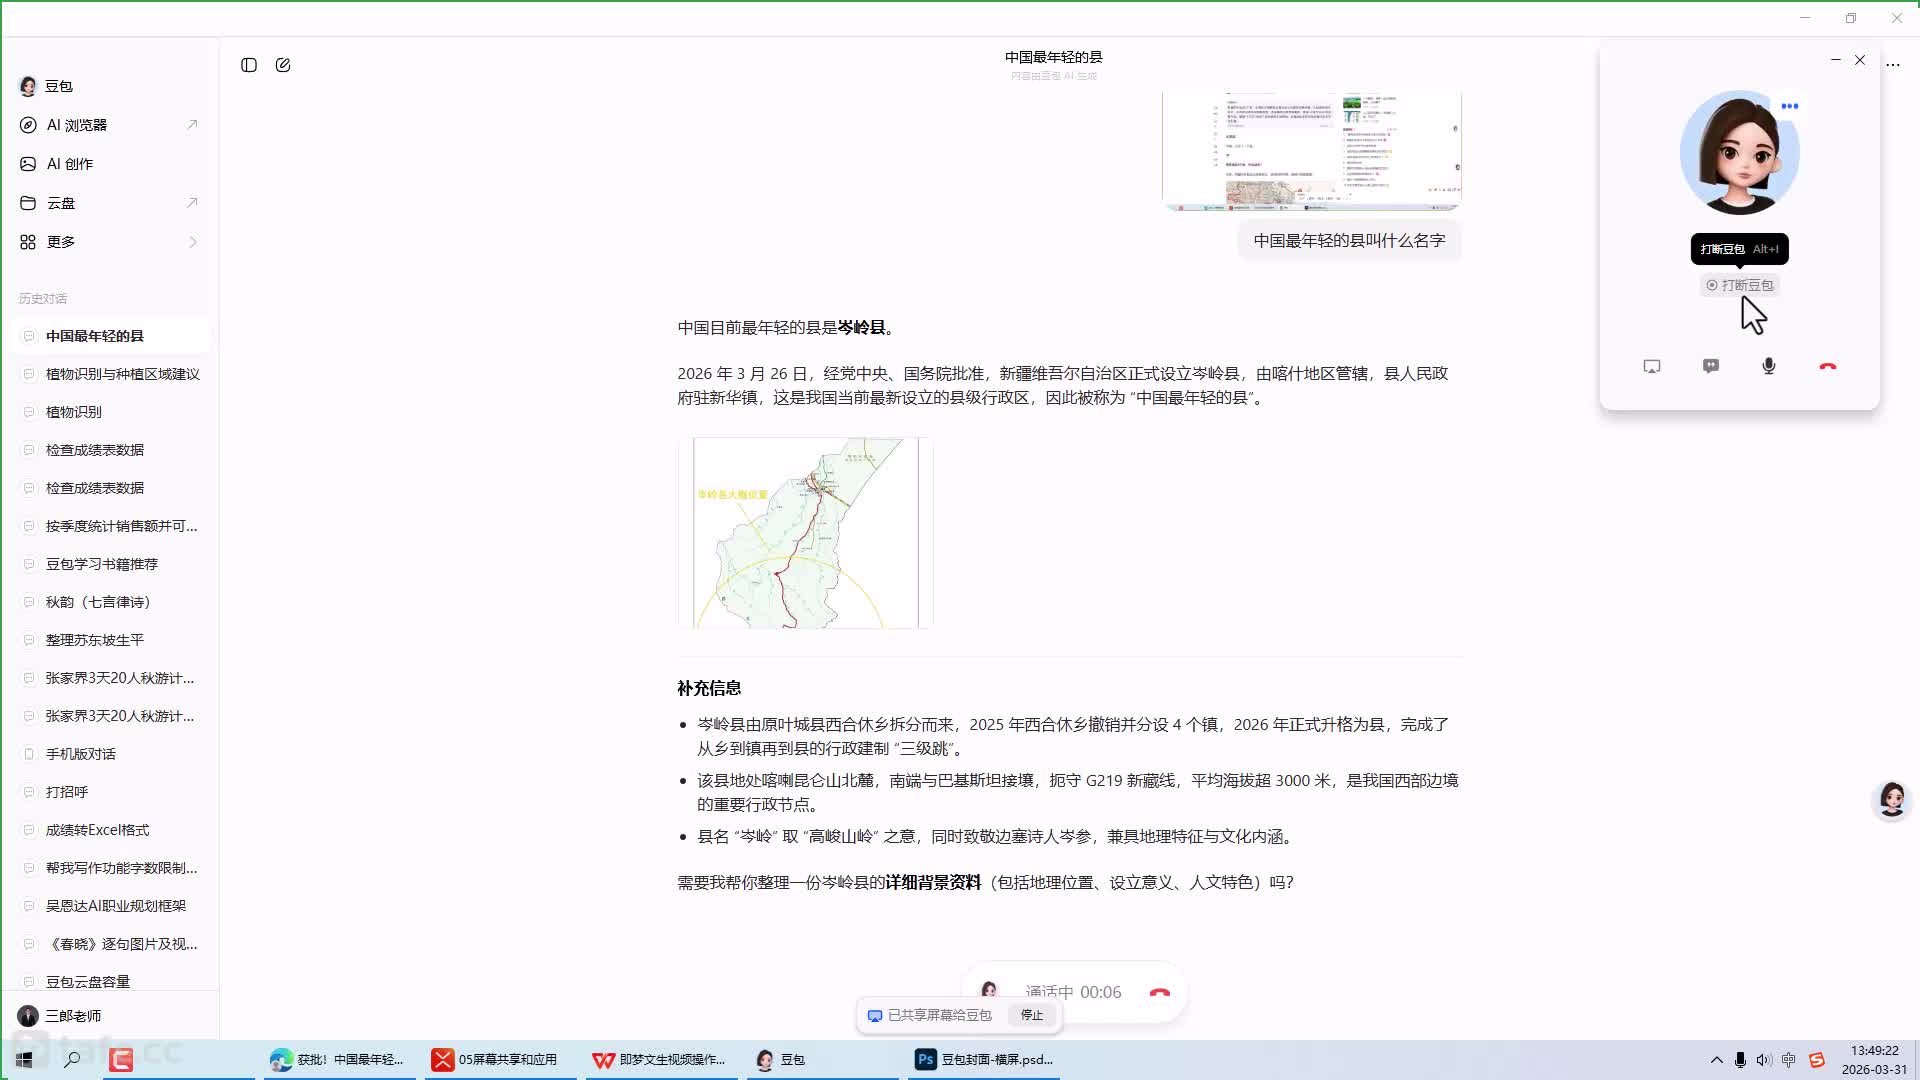The height and width of the screenshot is (1080, 1920).
Task: Stop screen sharing with 停止 button
Action: 1032,1015
